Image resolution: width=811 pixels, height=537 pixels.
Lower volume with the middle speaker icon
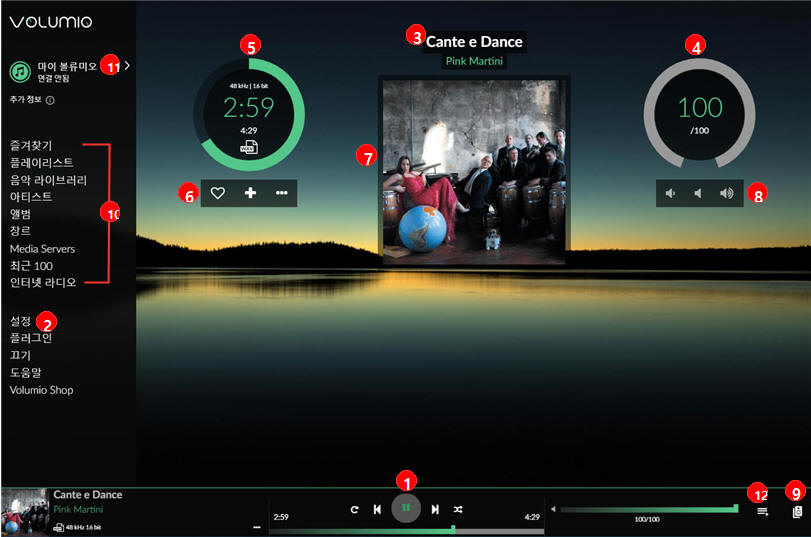pyautogui.click(x=698, y=193)
